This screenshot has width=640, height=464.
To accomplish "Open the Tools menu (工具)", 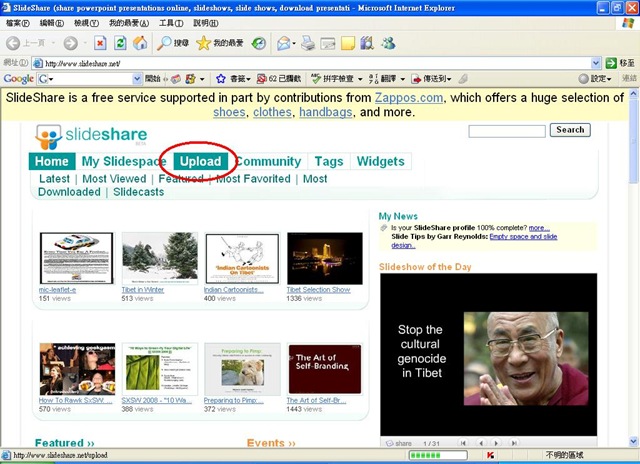I will tap(171, 23).
